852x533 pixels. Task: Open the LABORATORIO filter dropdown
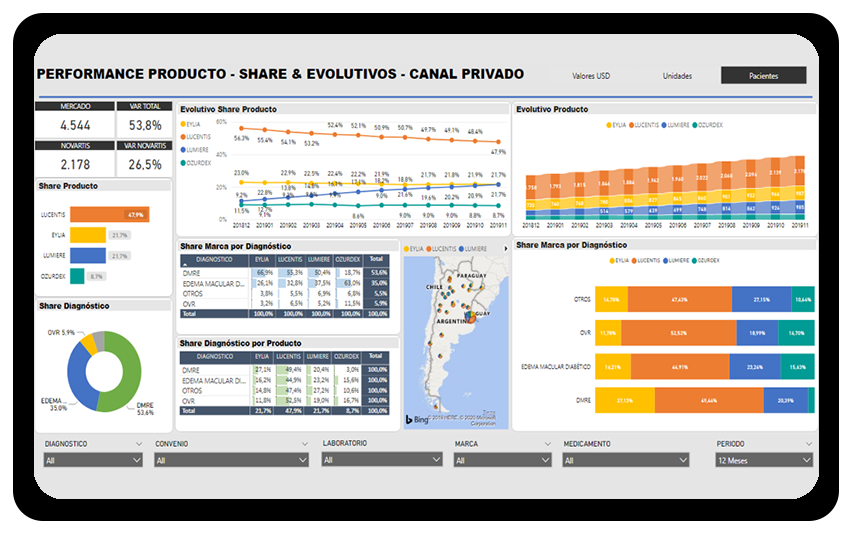[x=381, y=459]
